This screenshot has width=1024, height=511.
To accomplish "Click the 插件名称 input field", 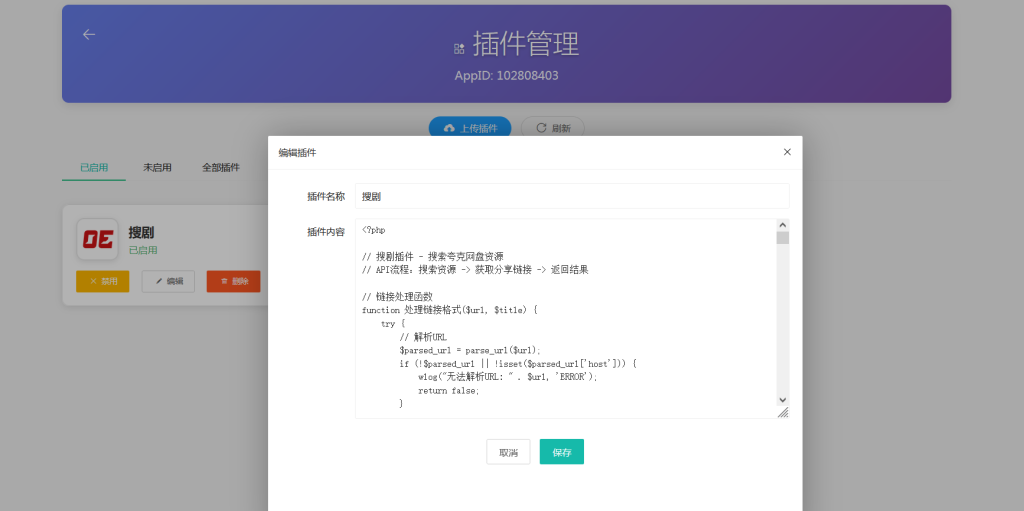I will [x=572, y=196].
